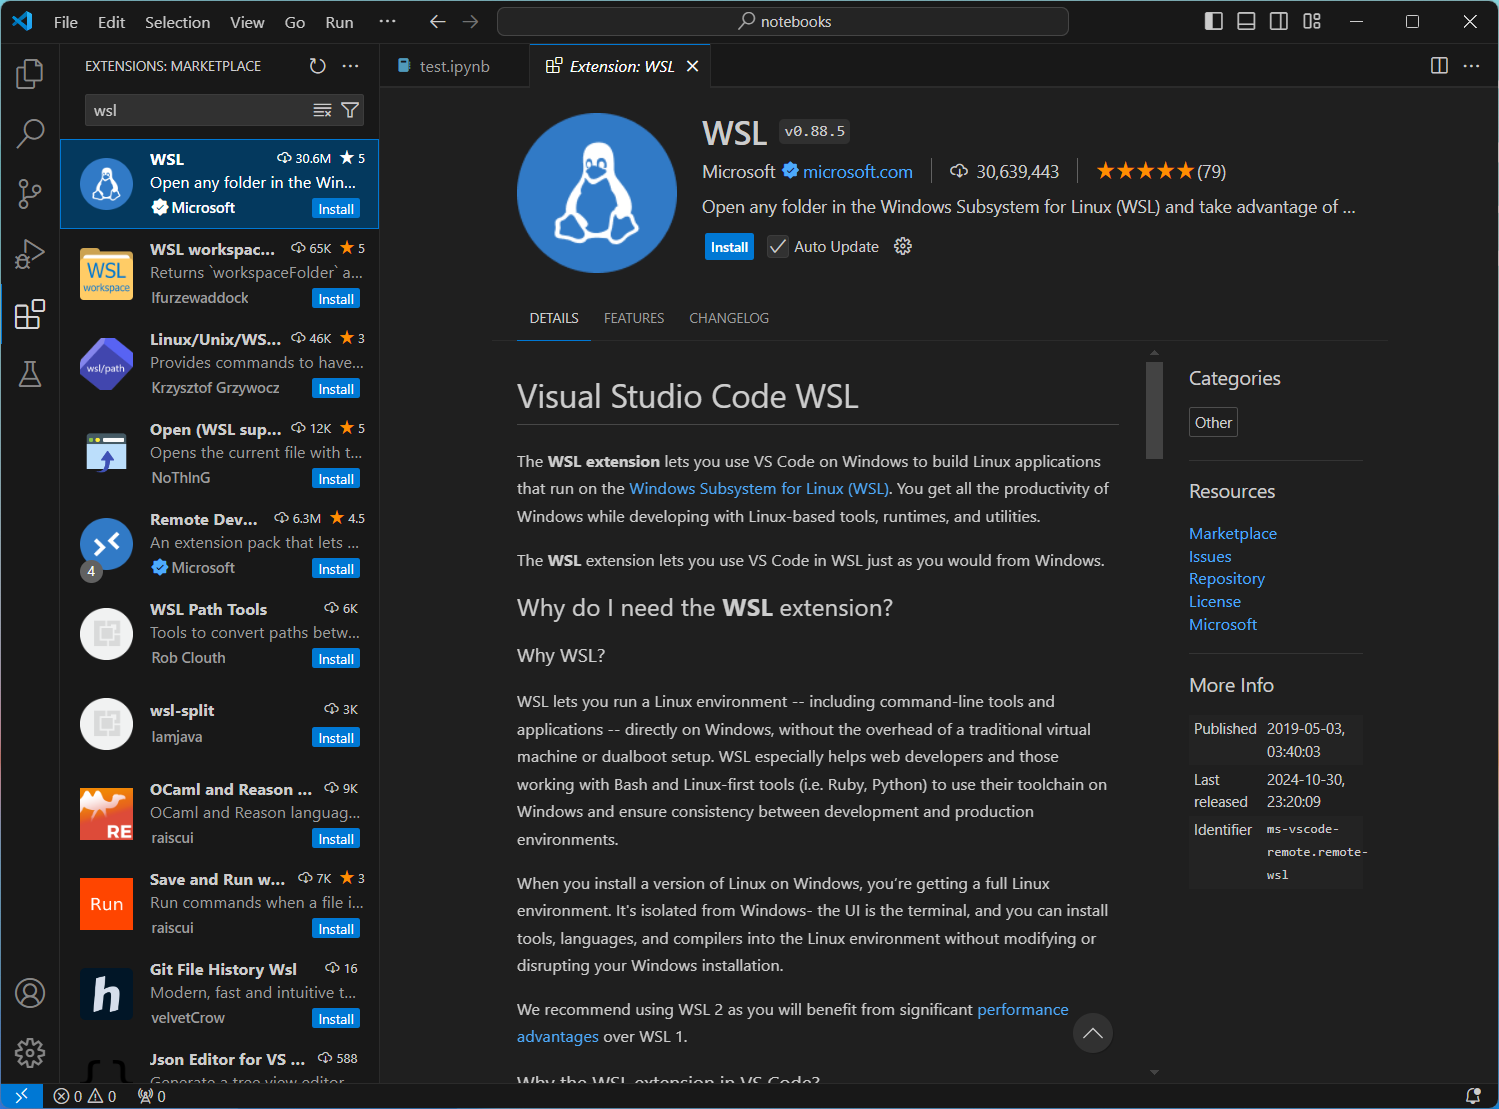Install the WSL Path Tools extension
This screenshot has width=1499, height=1109.
[336, 659]
